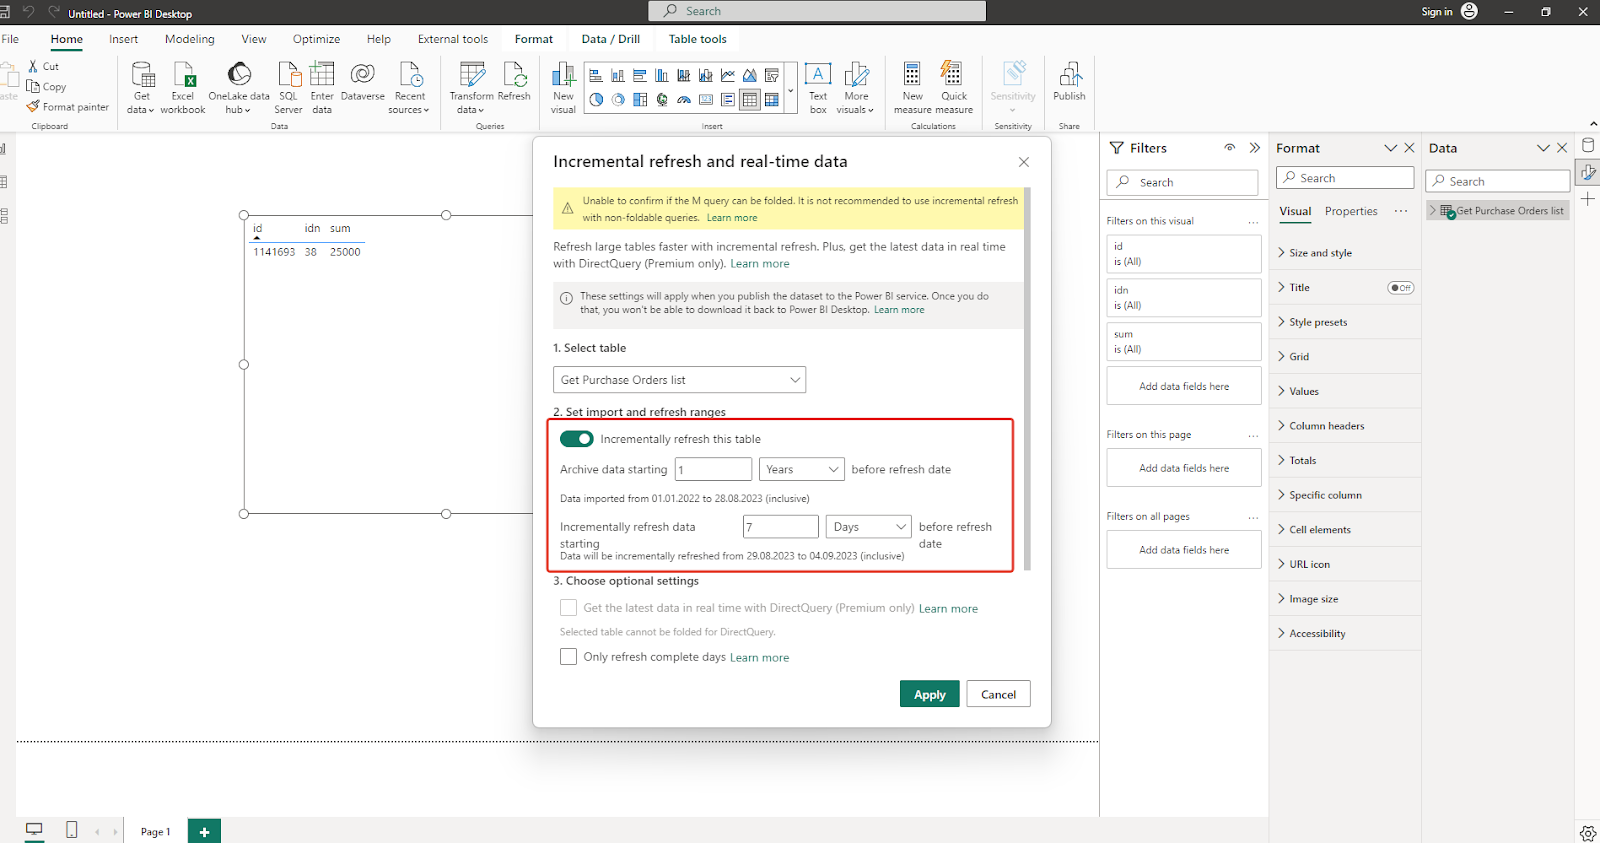Click the Enter data icon

(322, 87)
